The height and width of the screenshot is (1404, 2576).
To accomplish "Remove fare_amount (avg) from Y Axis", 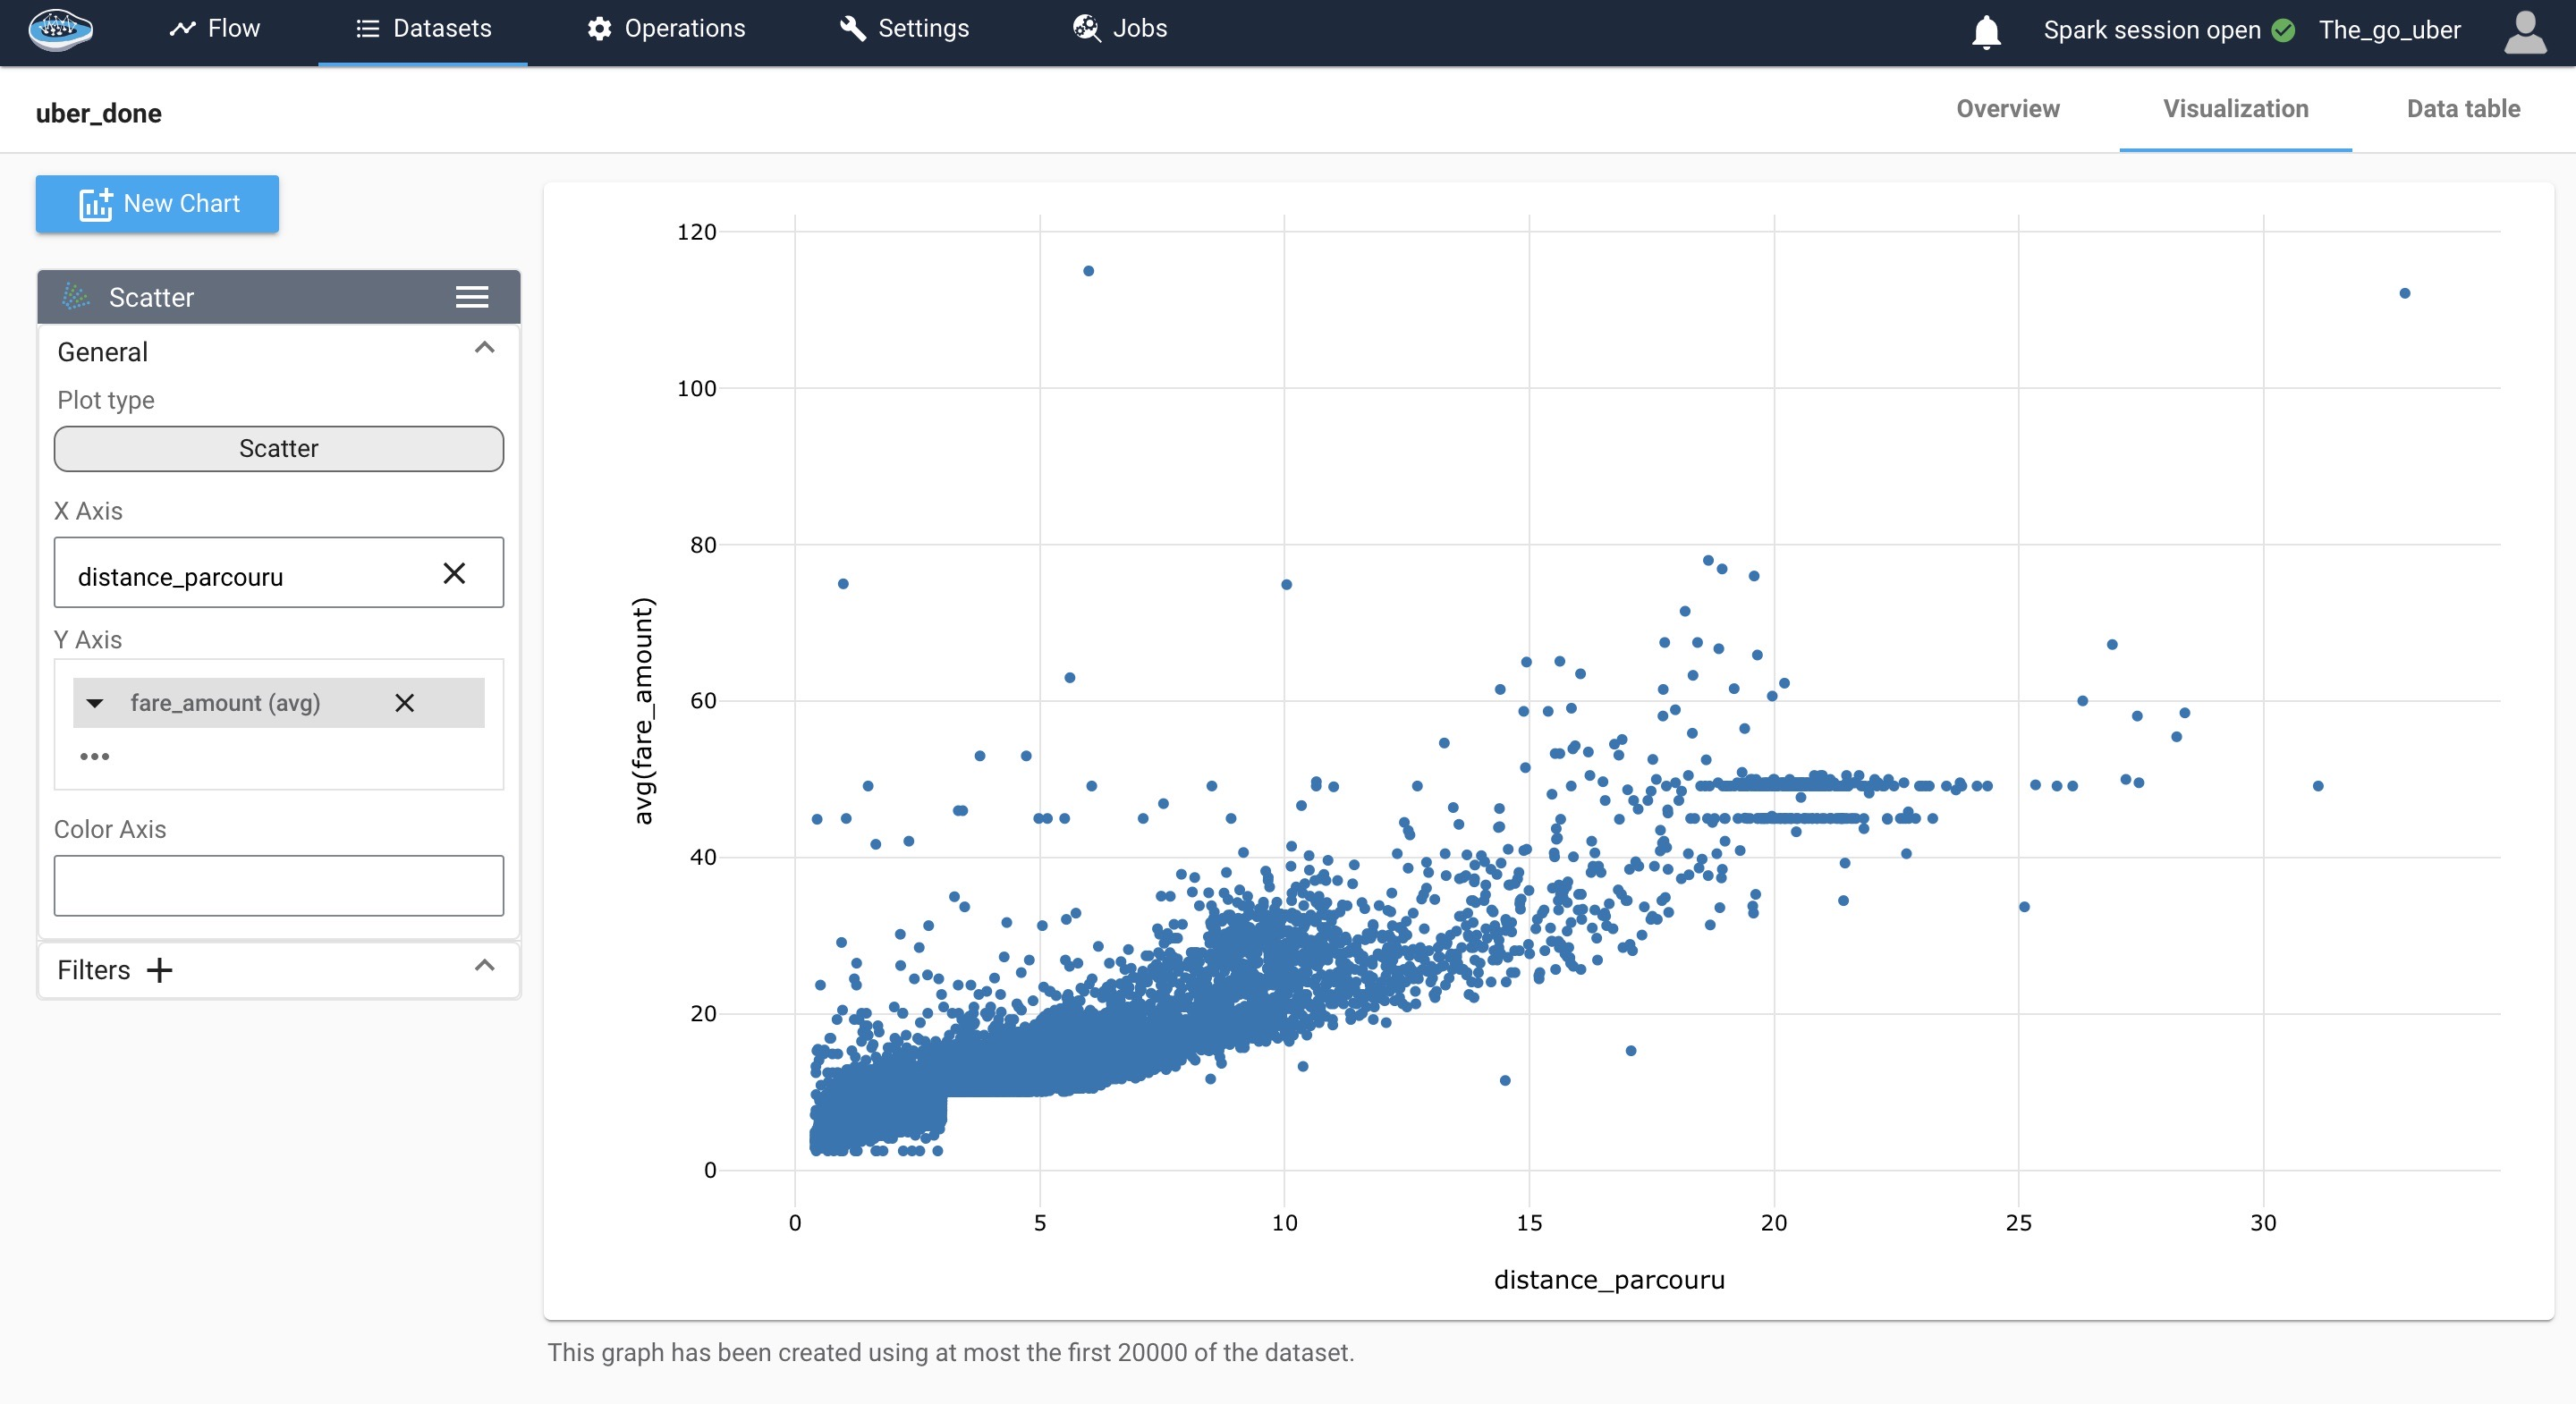I will [x=404, y=703].
